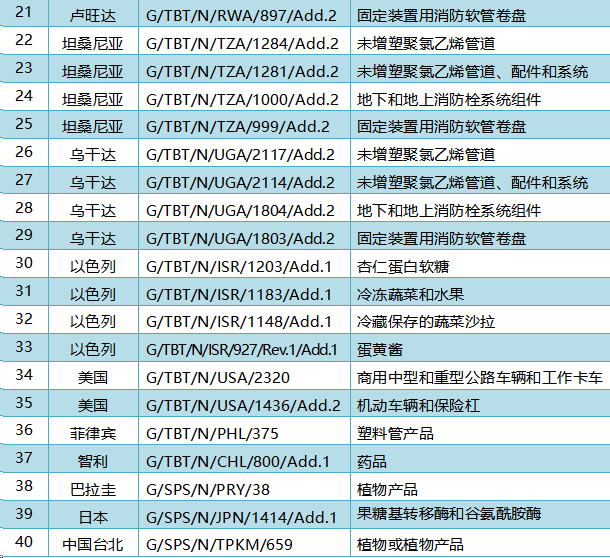Click product cell 塑料管产品

point(480,431)
